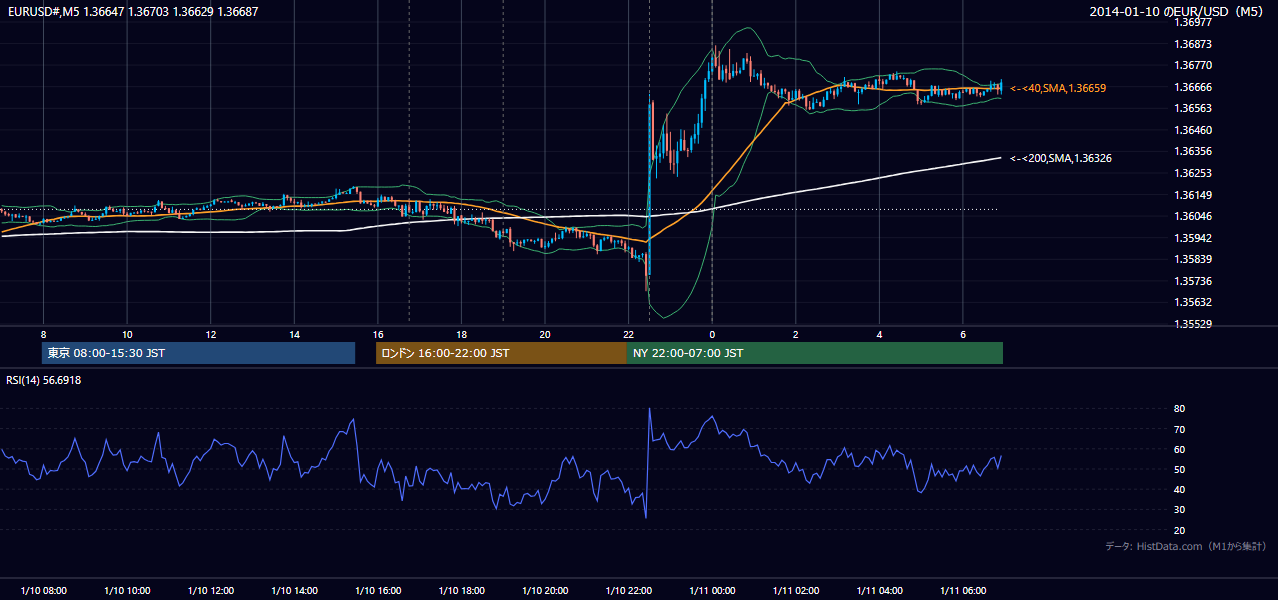Image resolution: width=1278 pixels, height=600 pixels.
Task: Select the Tokyo 08:00-15:30 JST session bar
Action: (198, 353)
